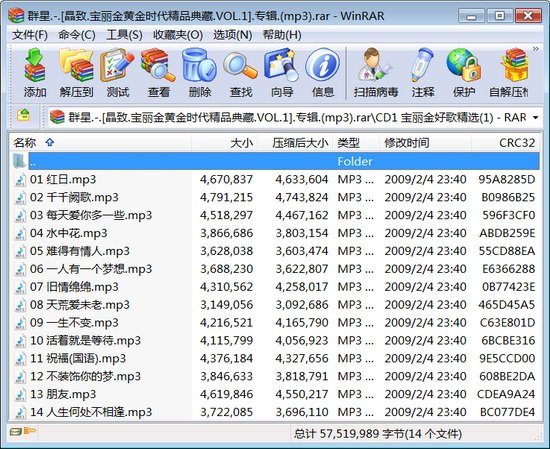Click the window resize grip in the corner

point(537,436)
